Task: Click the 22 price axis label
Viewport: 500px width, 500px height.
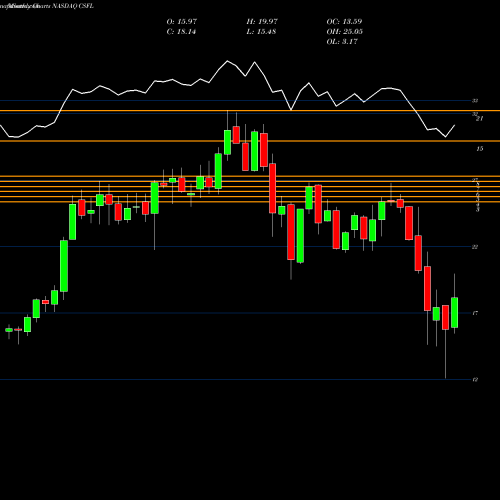Action: tap(475, 247)
